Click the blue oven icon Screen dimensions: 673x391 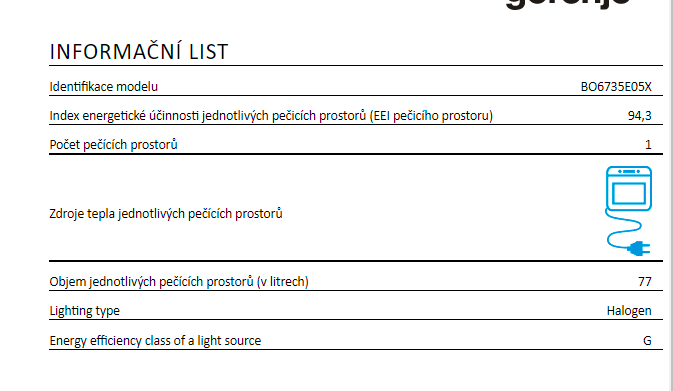[x=629, y=189]
